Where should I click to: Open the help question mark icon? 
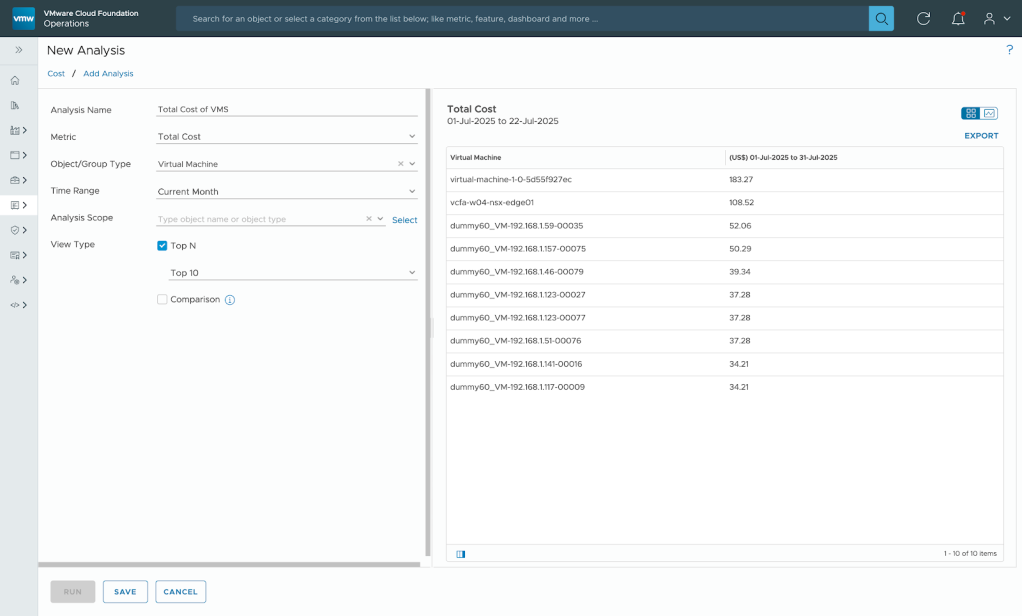click(x=1010, y=50)
